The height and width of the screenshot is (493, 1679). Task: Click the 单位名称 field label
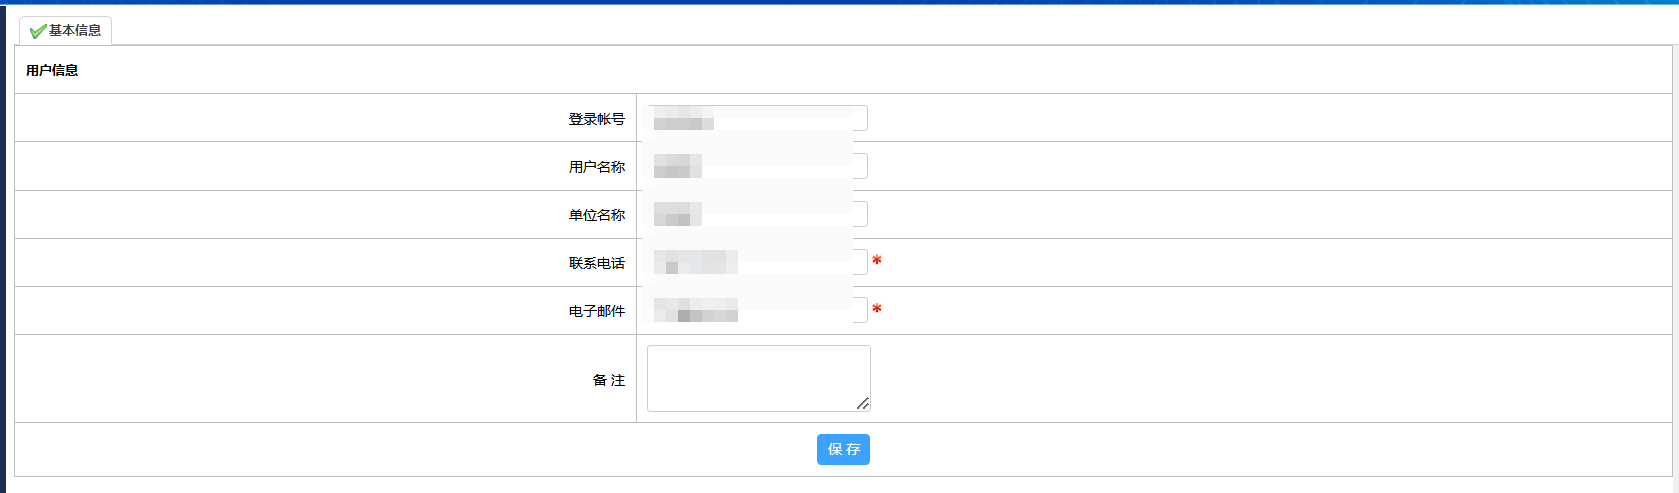(x=596, y=215)
